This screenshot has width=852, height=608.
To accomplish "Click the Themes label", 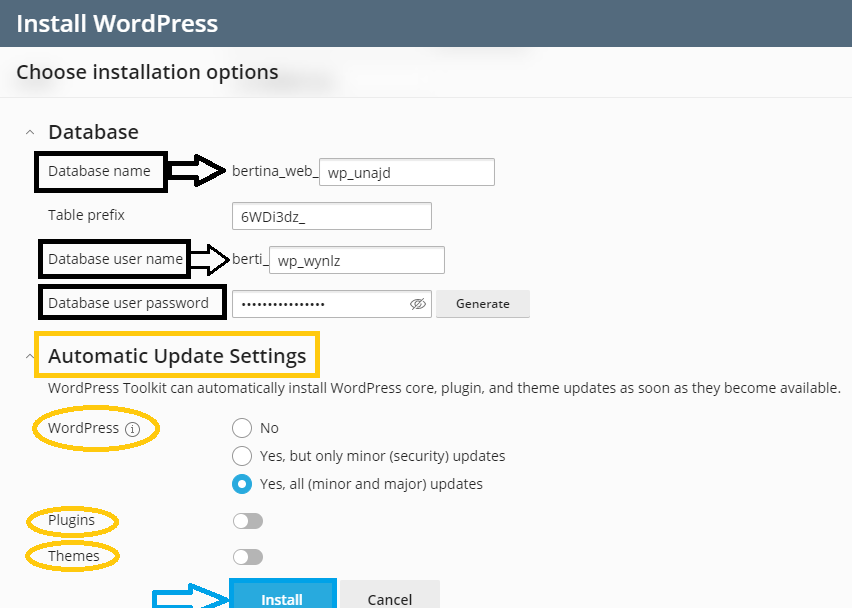I will coord(73,556).
